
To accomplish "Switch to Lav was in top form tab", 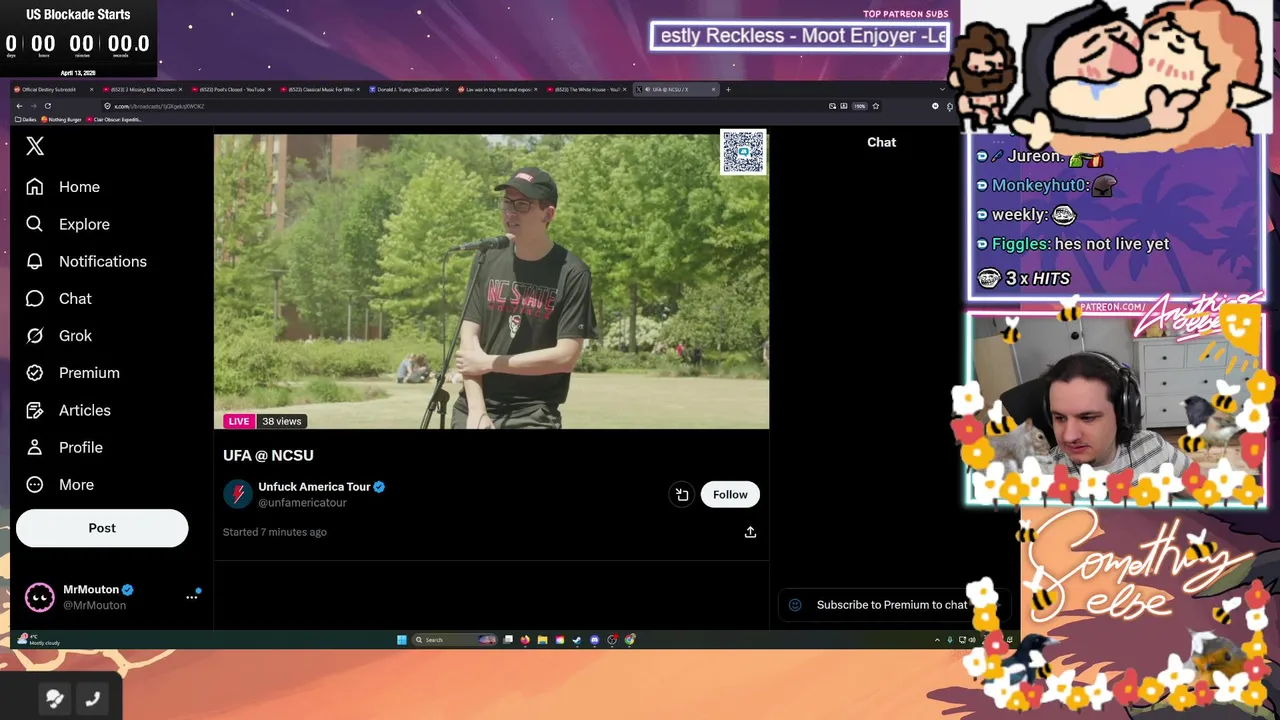I will 497,90.
